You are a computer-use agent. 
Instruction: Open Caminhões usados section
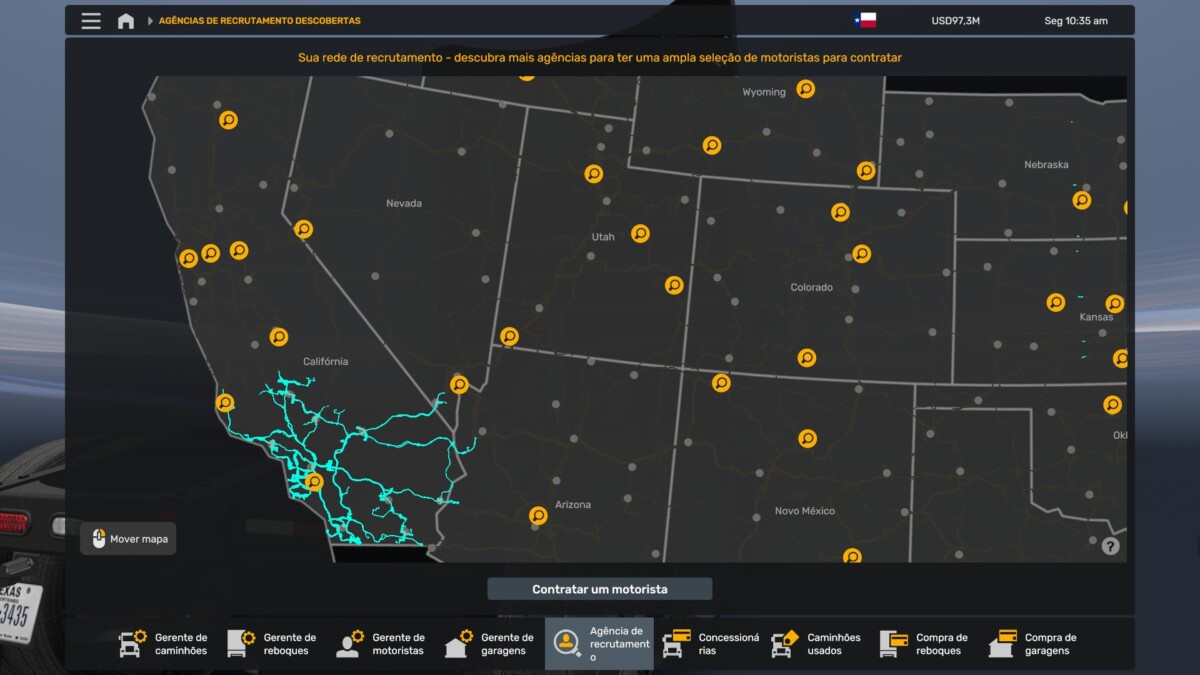click(816, 644)
